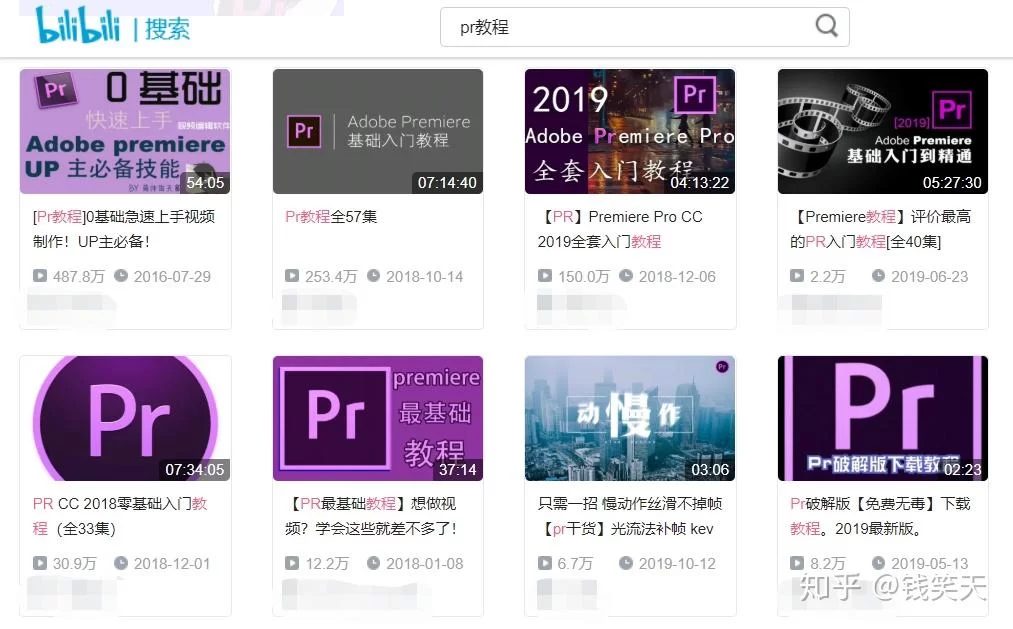Open the gray Adobe Premiere 基础入门教程 thumbnail

pos(378,131)
